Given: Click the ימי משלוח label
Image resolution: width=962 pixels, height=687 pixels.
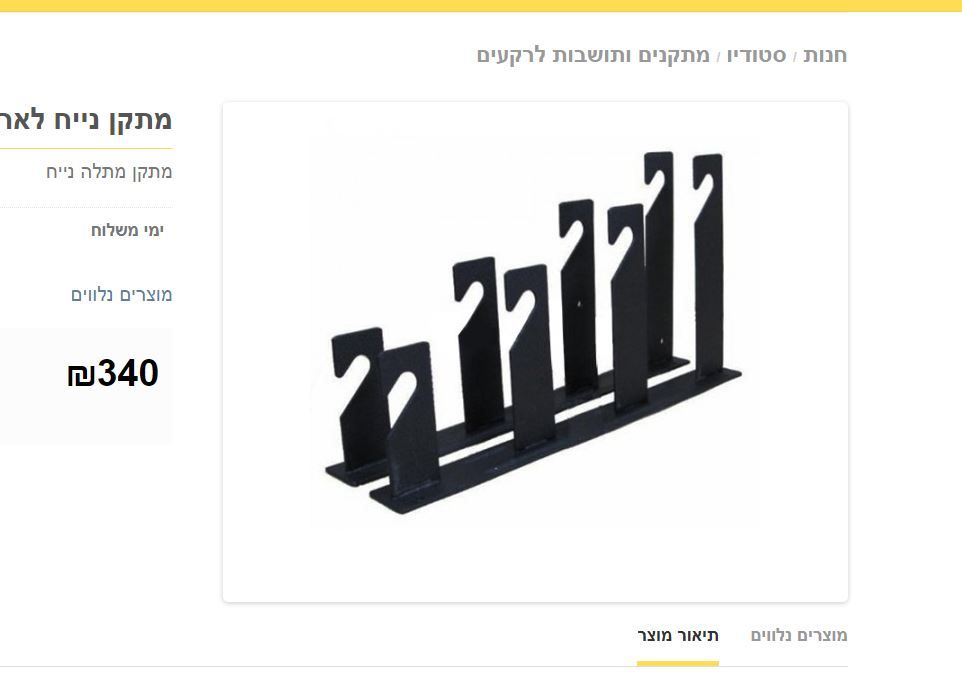Looking at the screenshot, I should pyautogui.click(x=127, y=230).
